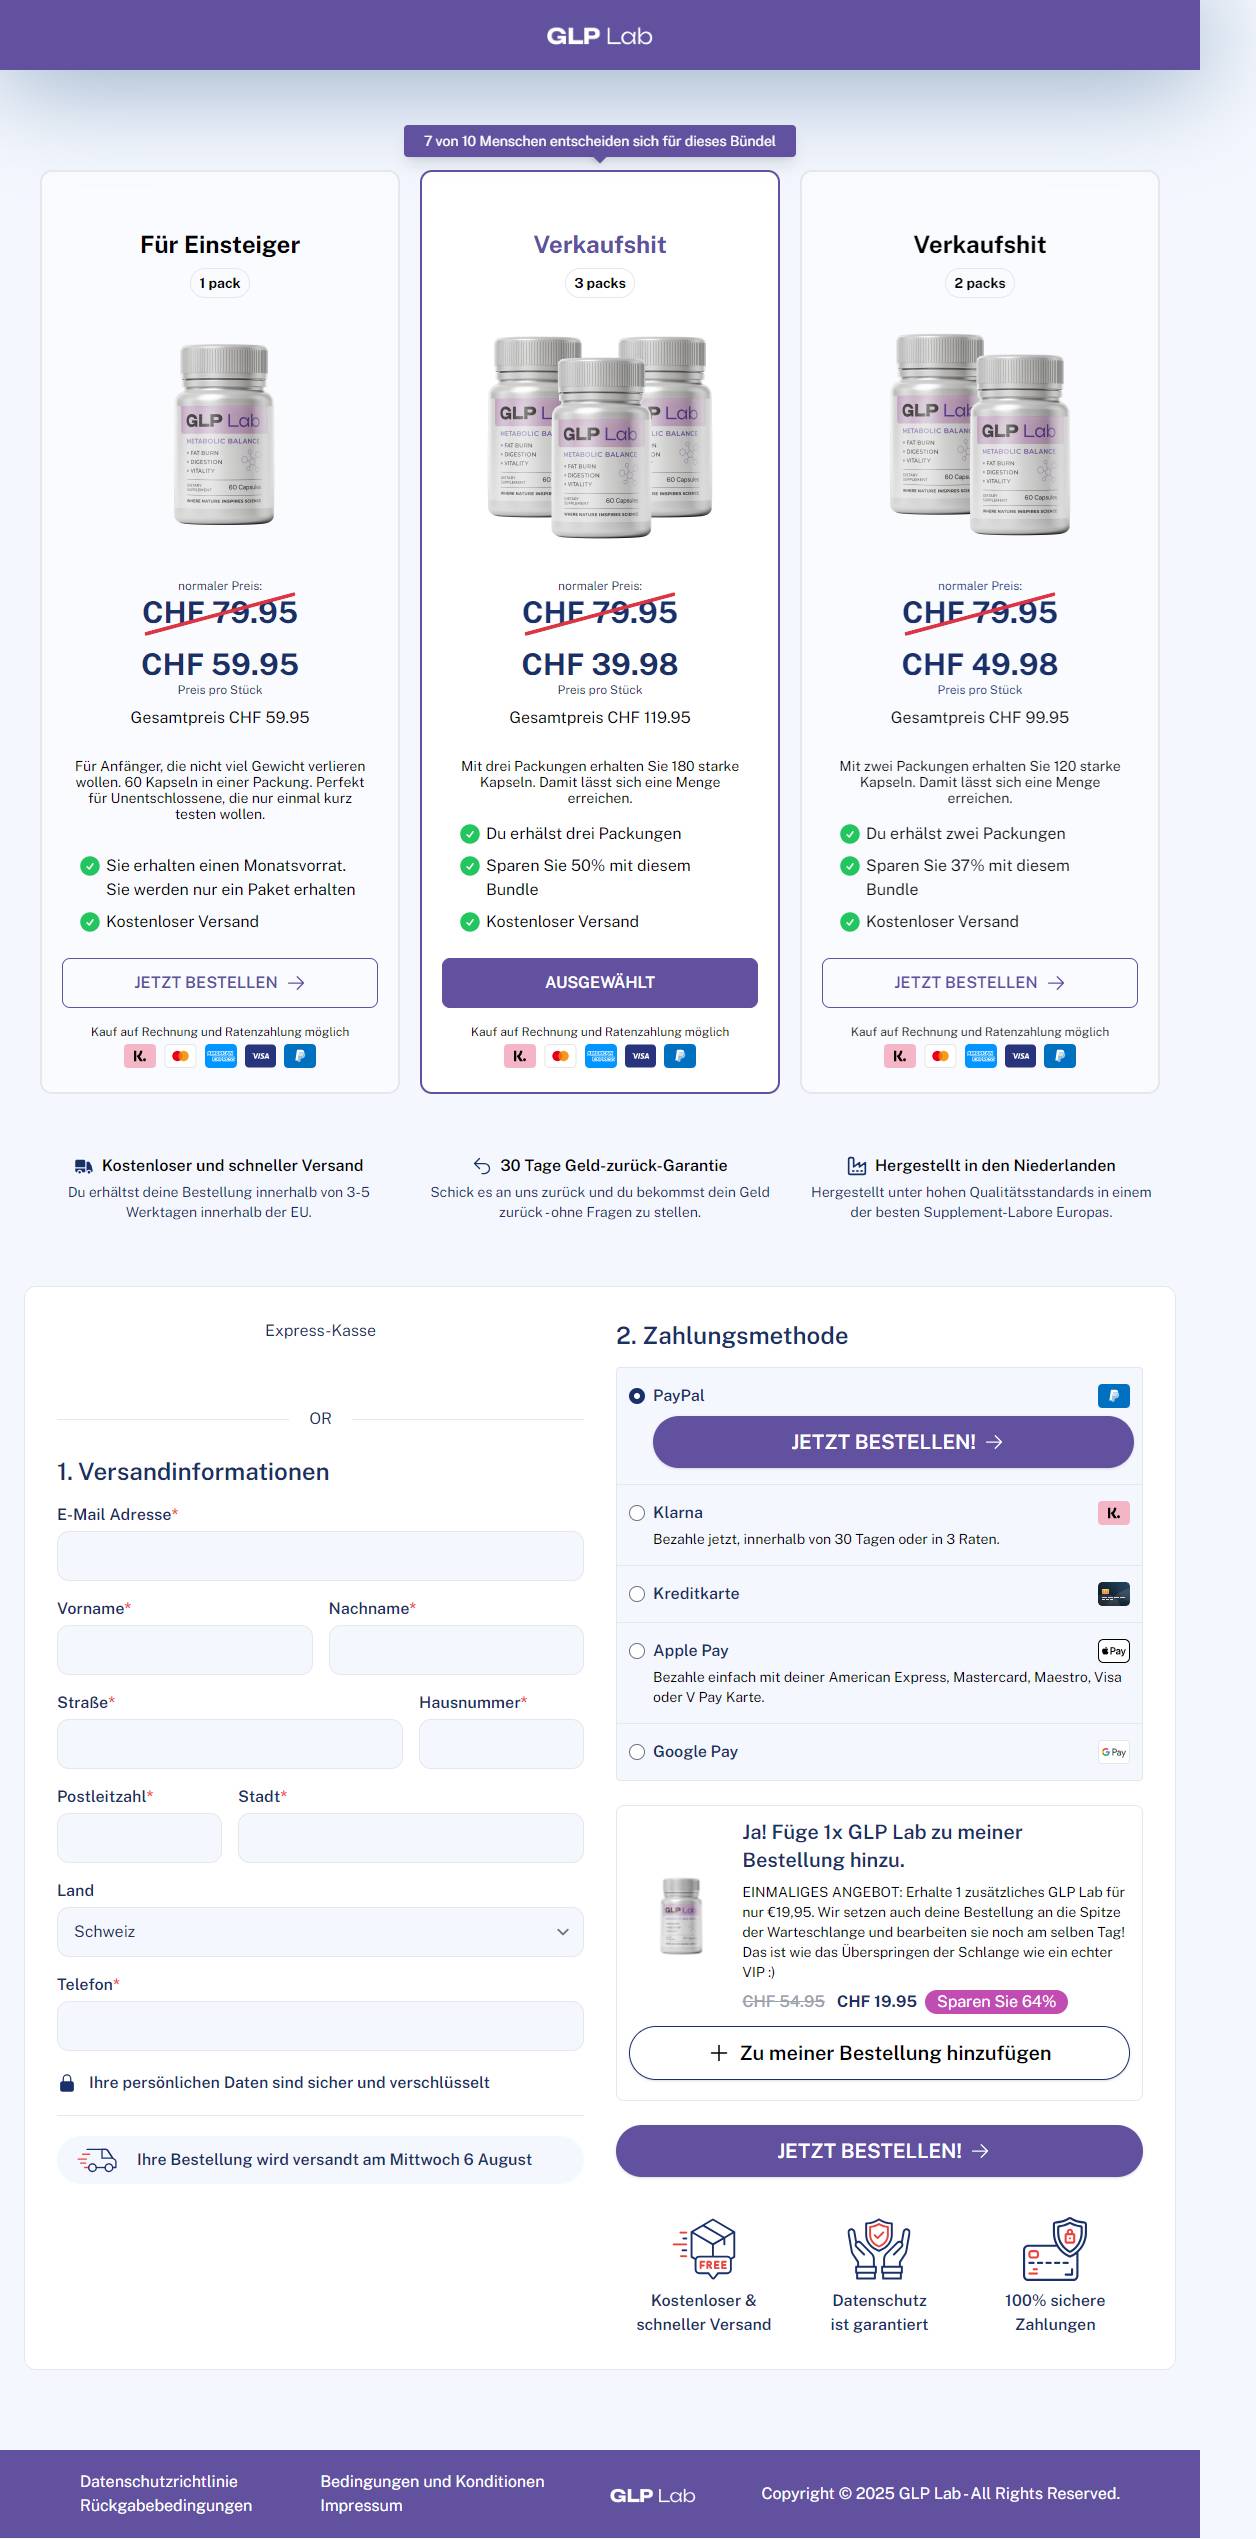The height and width of the screenshot is (2539, 1256).
Task: Open the Impressum footer link
Action: (x=361, y=2505)
